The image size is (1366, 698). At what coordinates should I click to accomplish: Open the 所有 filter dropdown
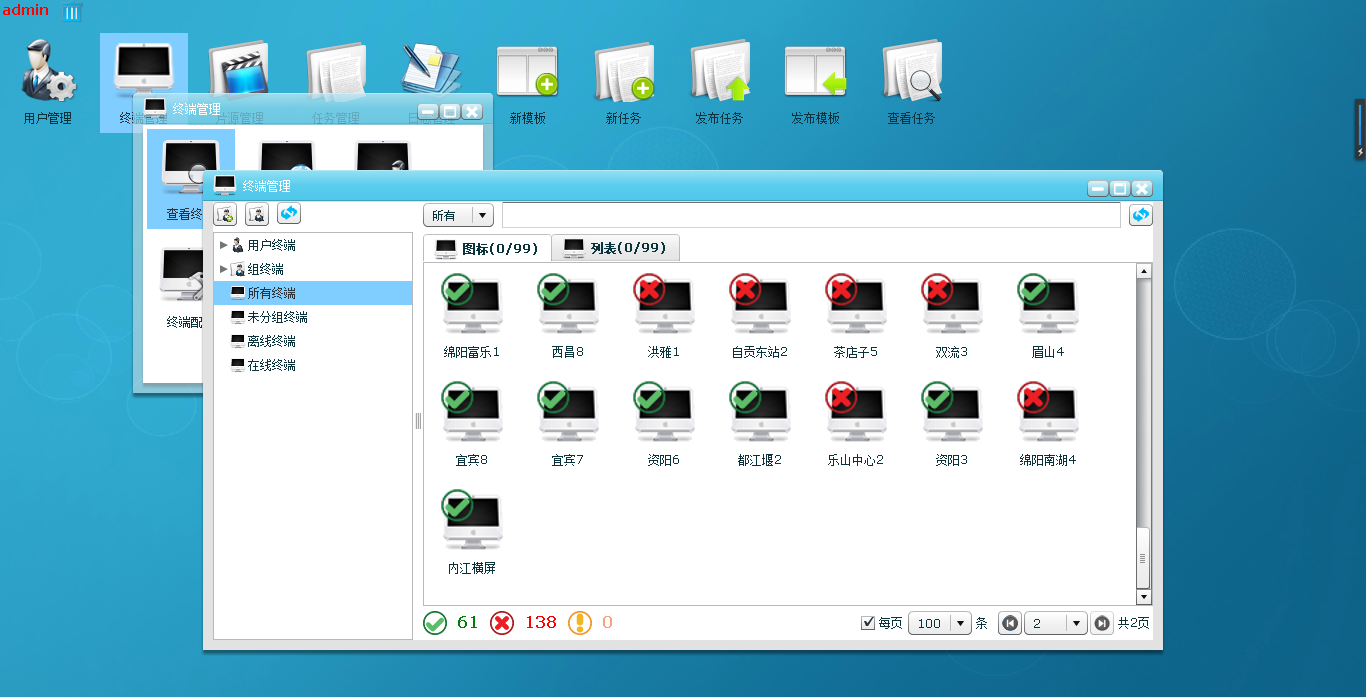click(458, 215)
